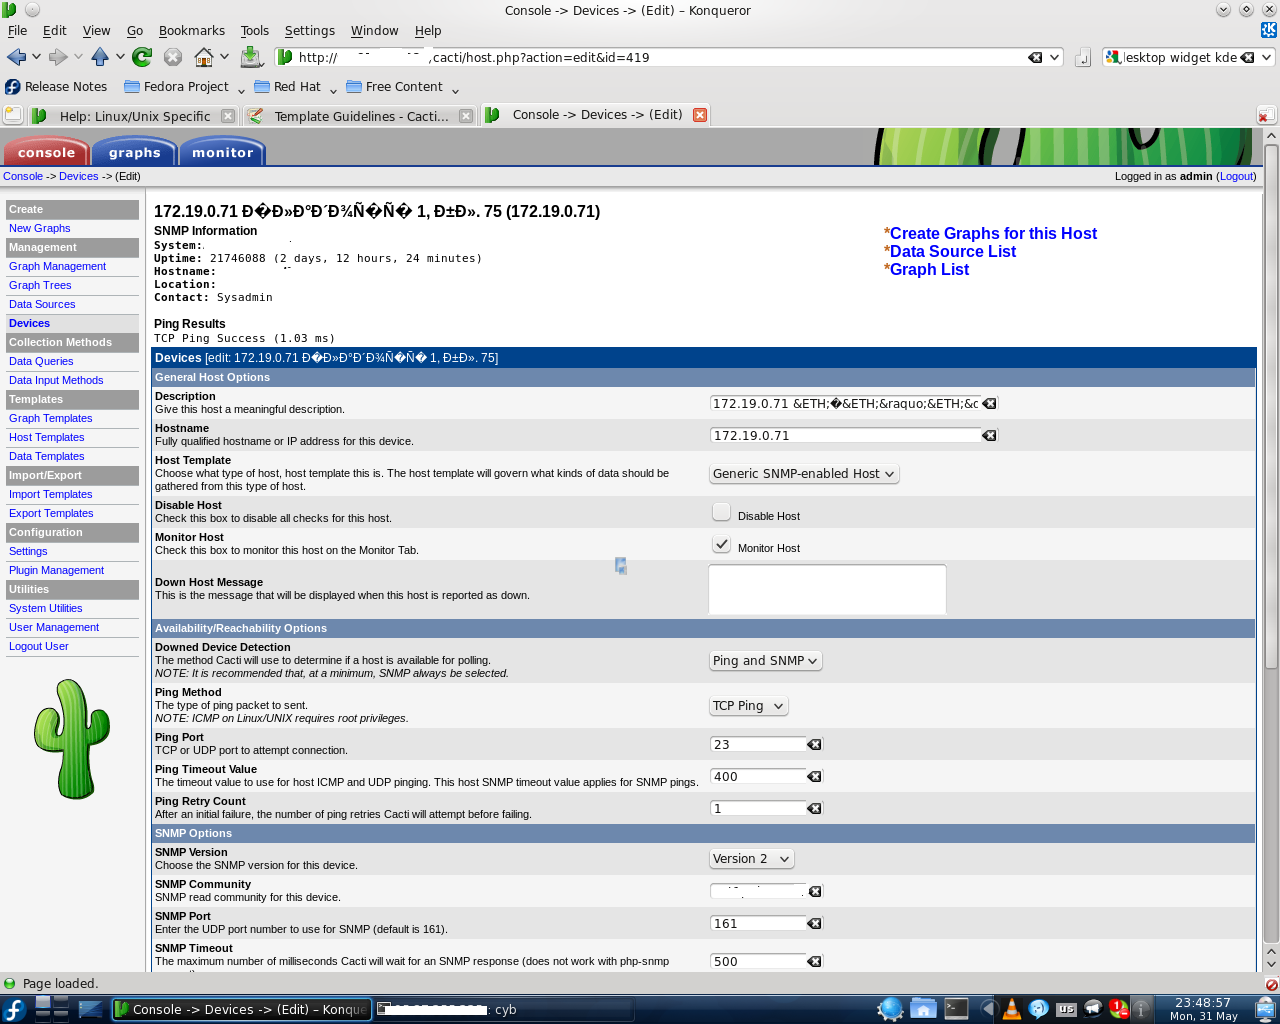1280x1024 pixels.
Task: Open the SNMP Version dropdown
Action: point(751,859)
